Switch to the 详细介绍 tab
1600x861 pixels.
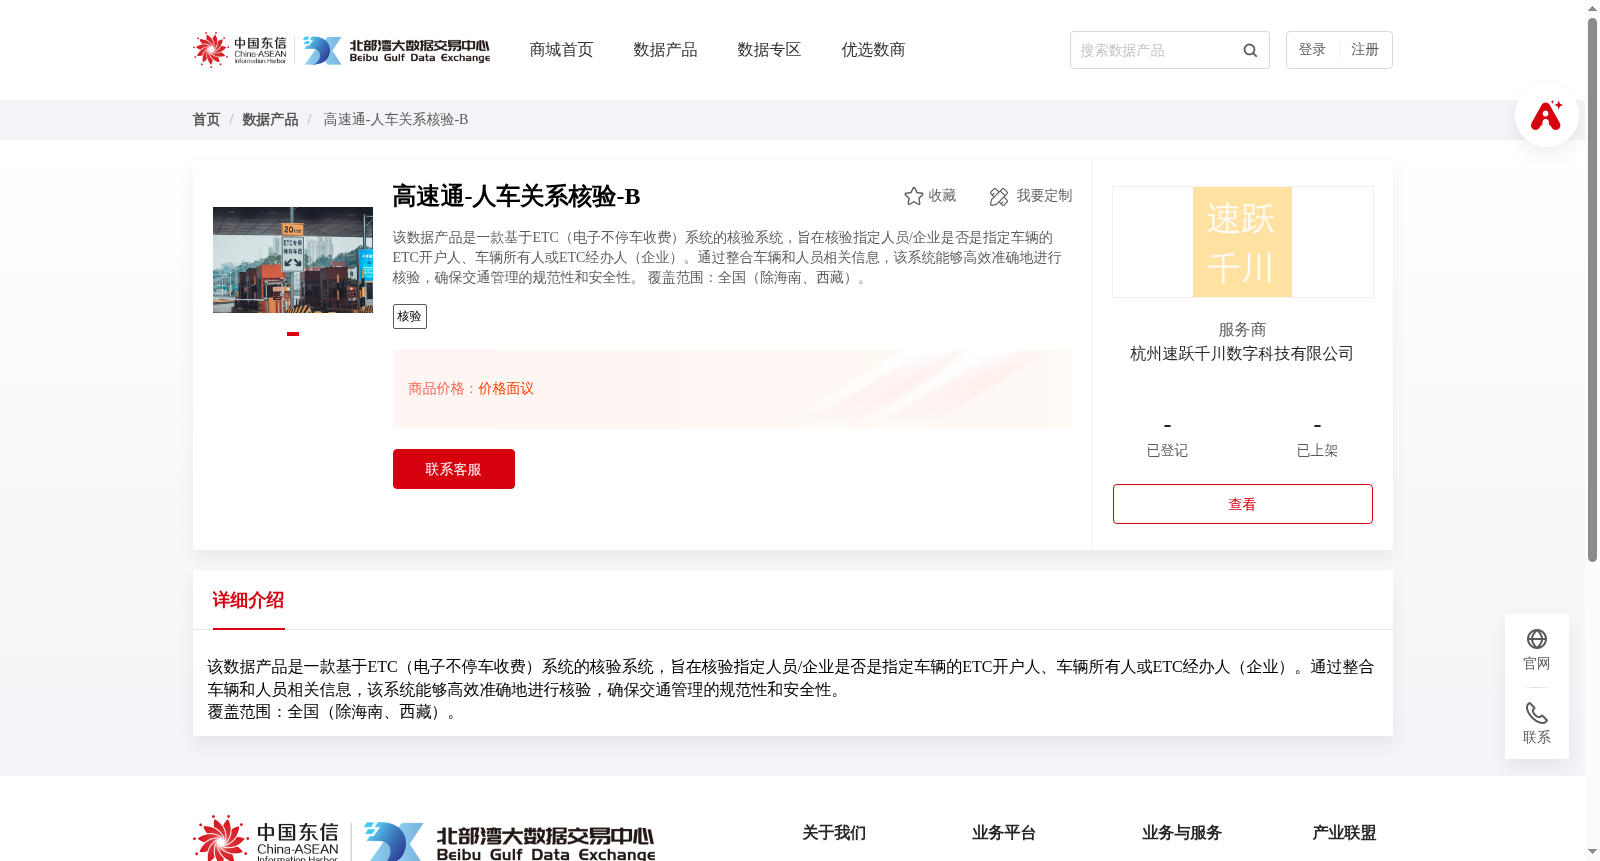[x=248, y=600]
